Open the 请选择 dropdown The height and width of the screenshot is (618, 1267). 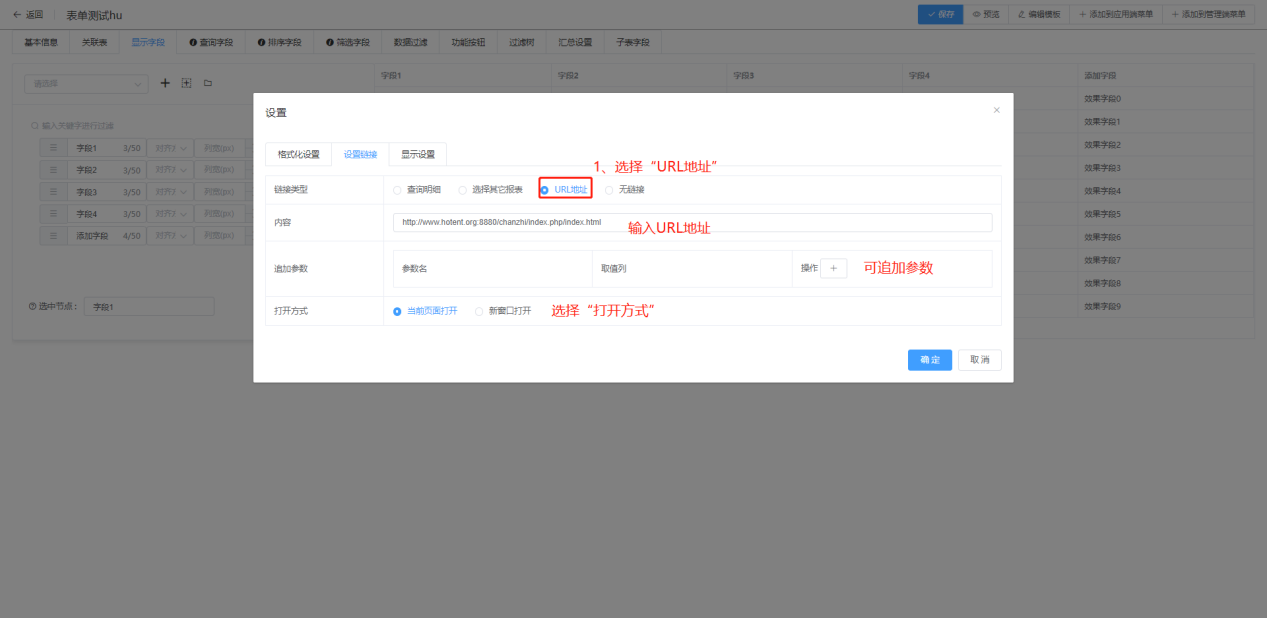click(x=86, y=84)
